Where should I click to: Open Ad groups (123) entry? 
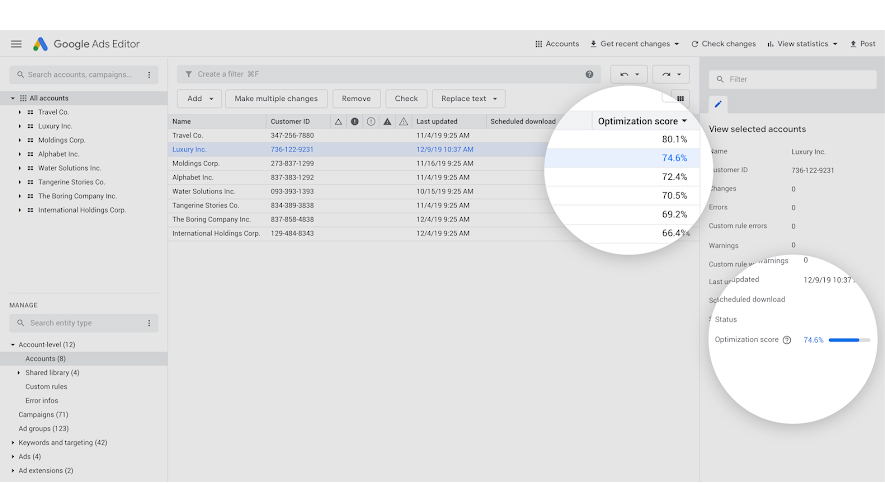pos(43,429)
